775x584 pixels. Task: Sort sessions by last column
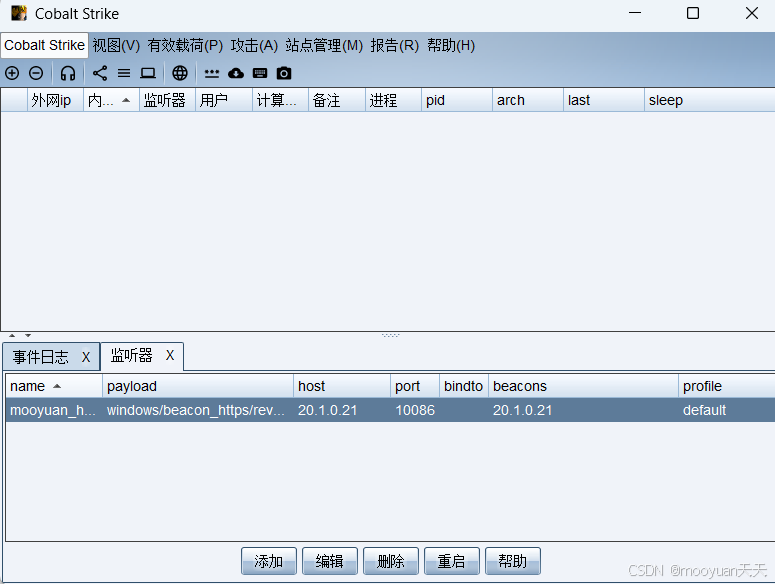pos(604,100)
